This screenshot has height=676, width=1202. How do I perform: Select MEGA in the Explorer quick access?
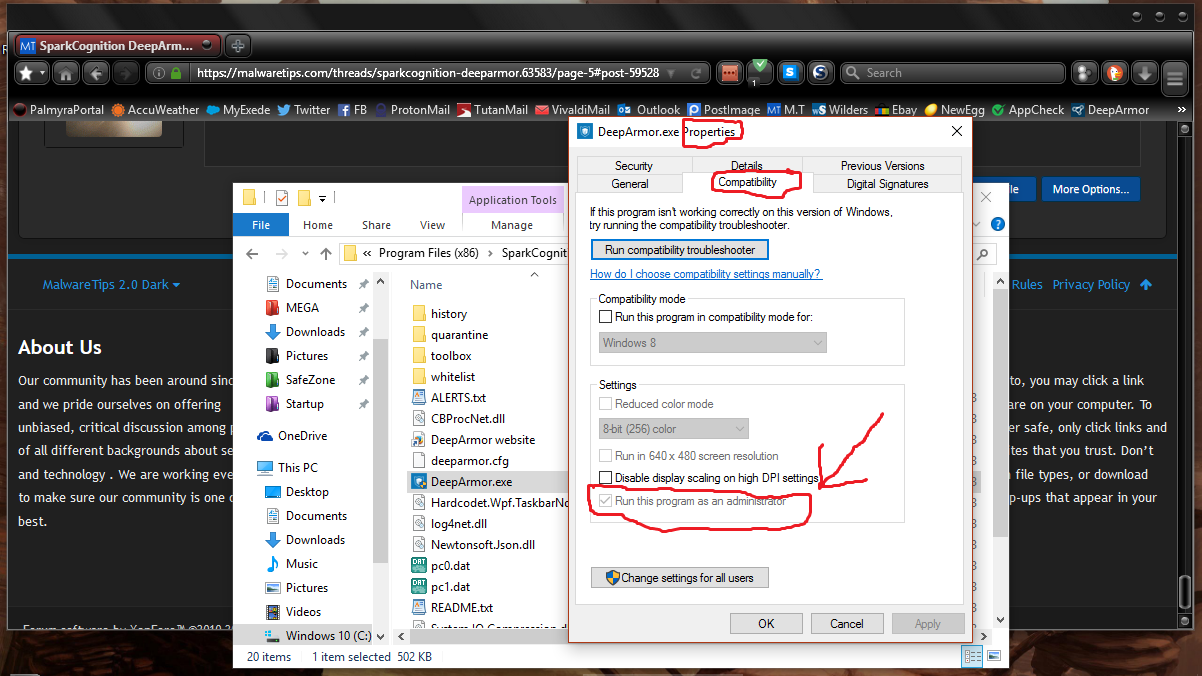(302, 308)
